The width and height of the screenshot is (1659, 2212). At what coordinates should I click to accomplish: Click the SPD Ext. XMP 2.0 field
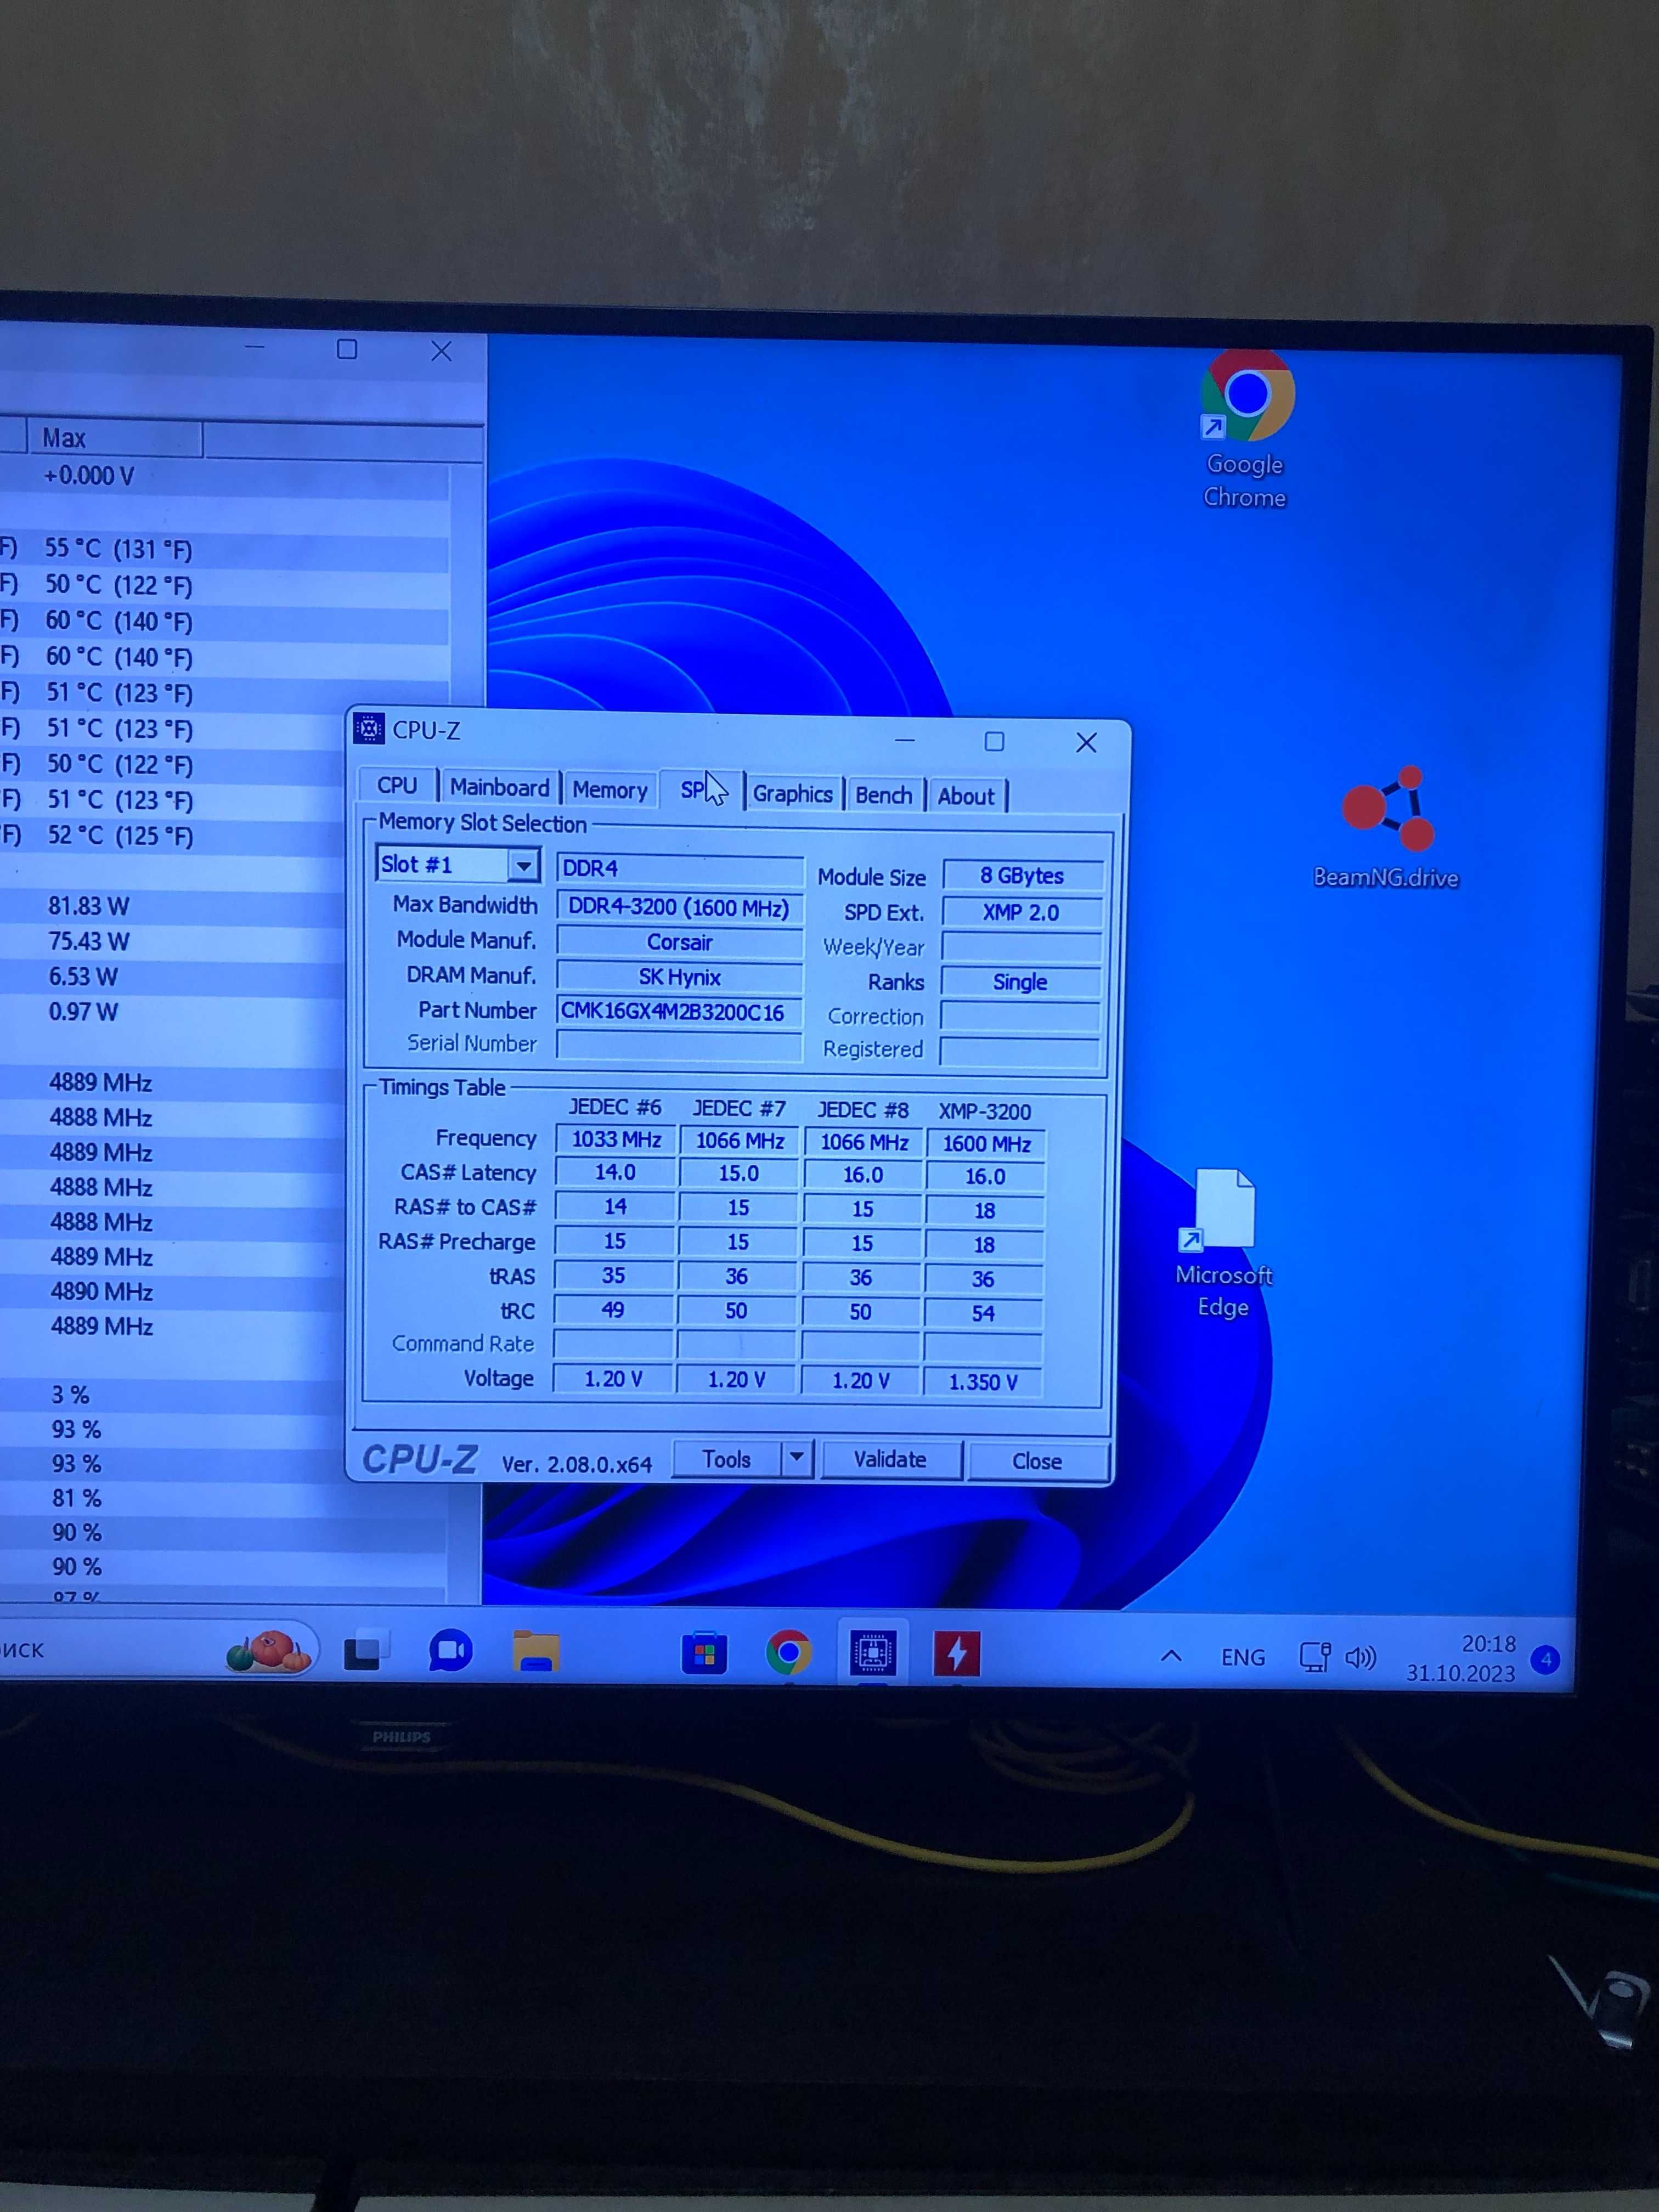click(x=1021, y=912)
